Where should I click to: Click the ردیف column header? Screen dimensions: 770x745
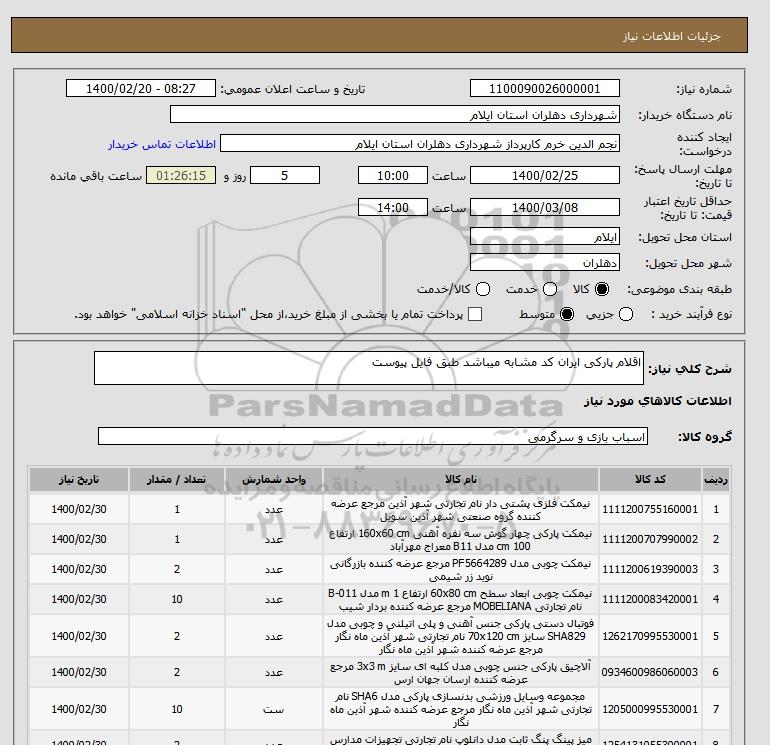tap(715, 479)
